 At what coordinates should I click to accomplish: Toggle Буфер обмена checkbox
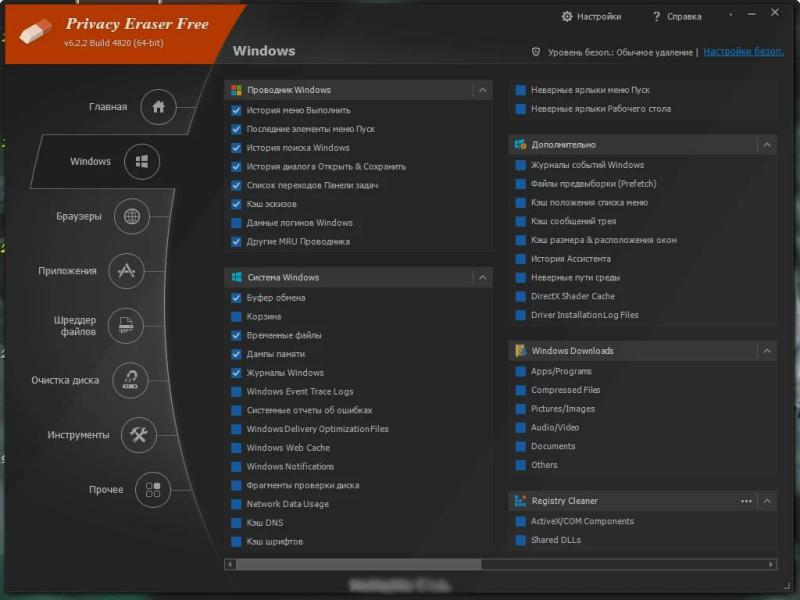click(x=236, y=298)
